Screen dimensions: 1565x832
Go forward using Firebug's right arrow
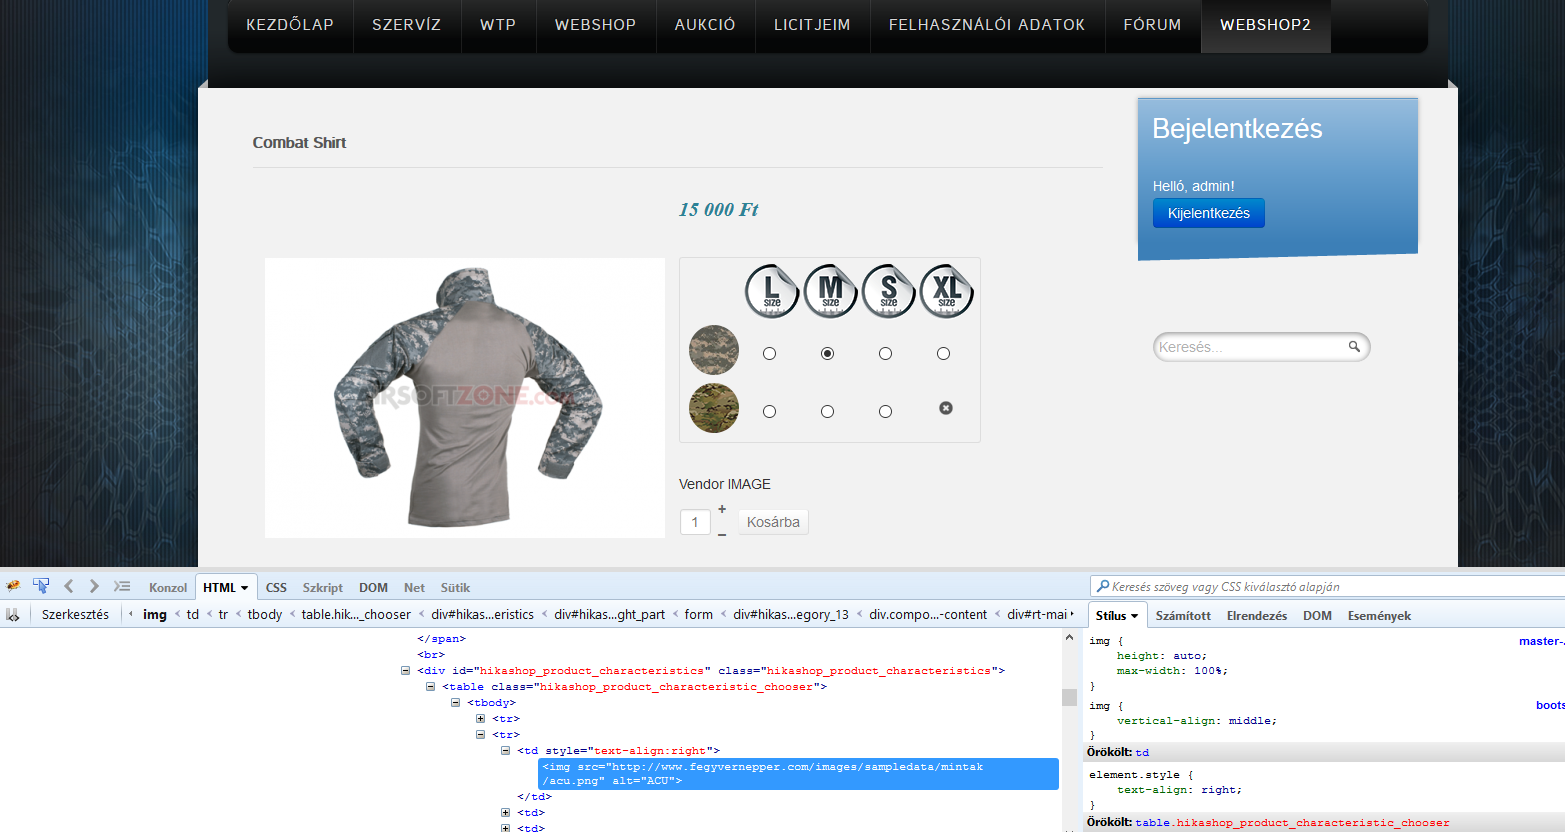[94, 586]
